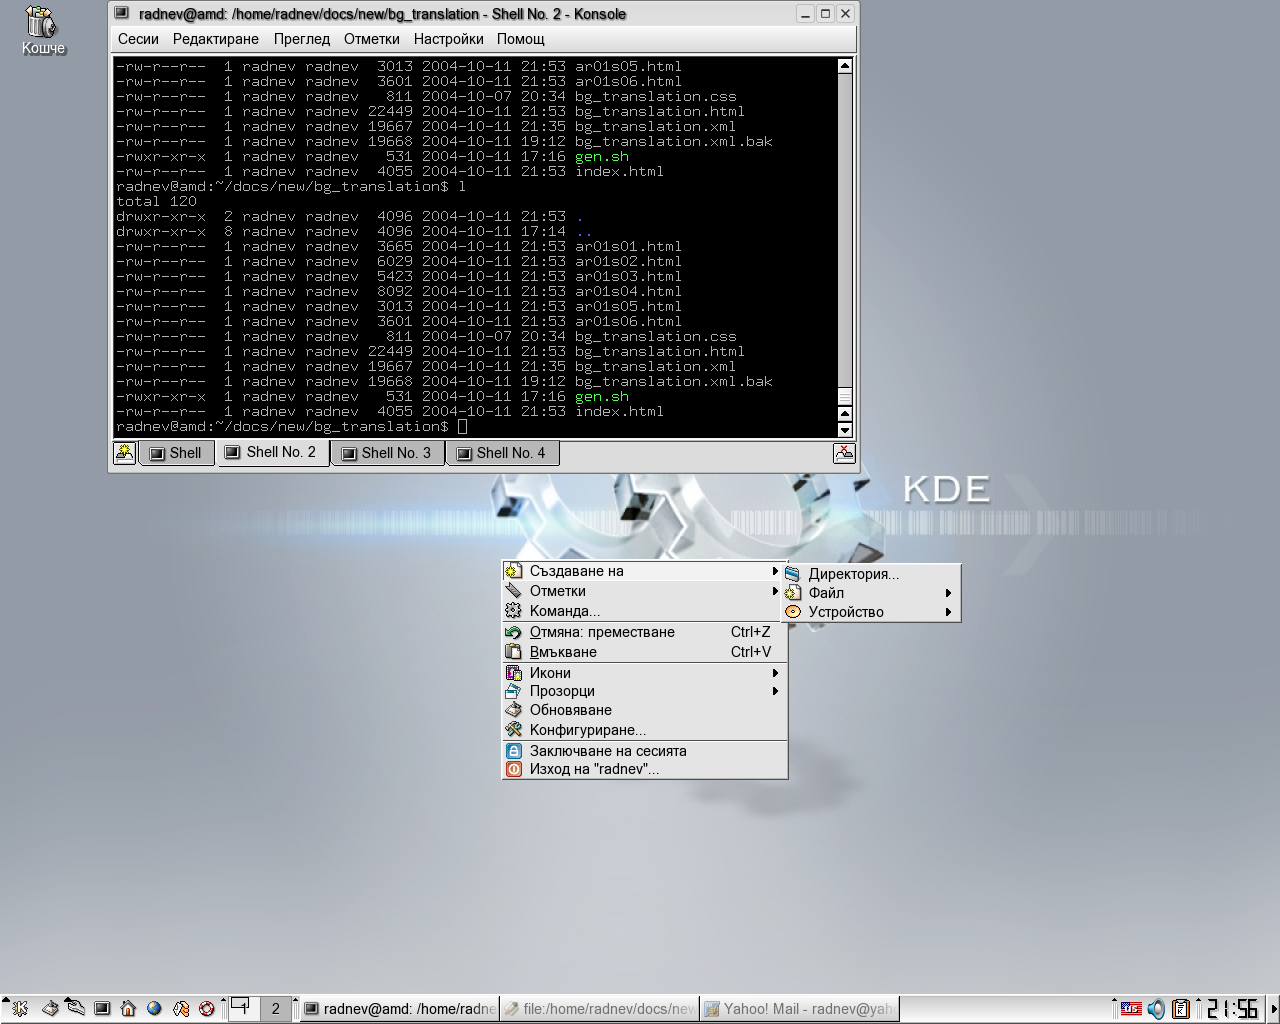Close the current Konsole session tab icon
Image resolution: width=1280 pixels, height=1024 pixels.
(x=844, y=453)
